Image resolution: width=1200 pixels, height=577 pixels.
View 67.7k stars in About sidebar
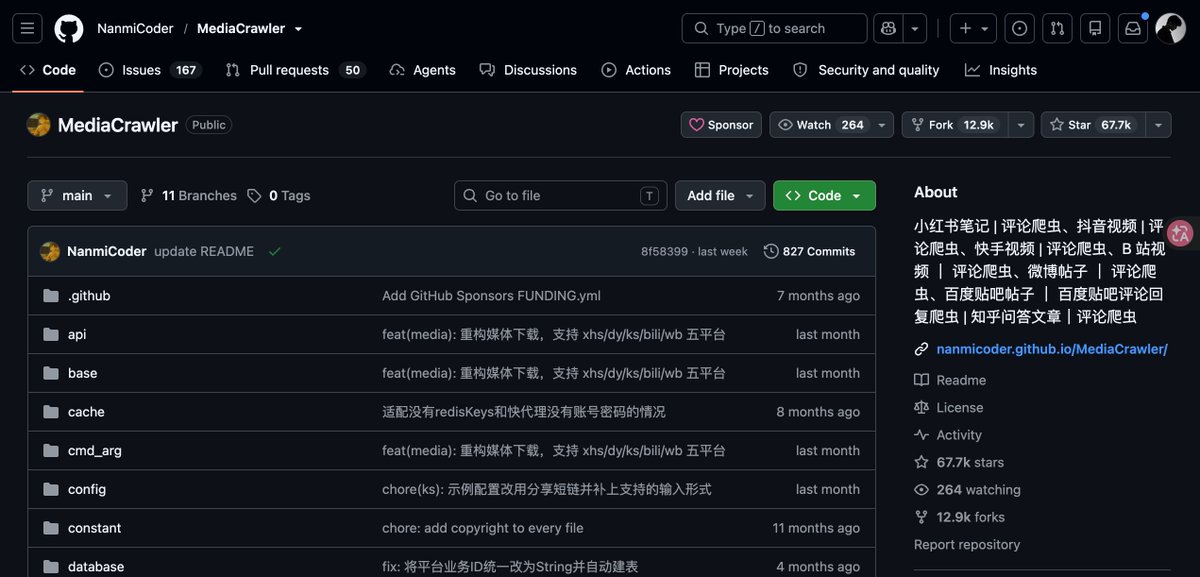pyautogui.click(x=959, y=462)
